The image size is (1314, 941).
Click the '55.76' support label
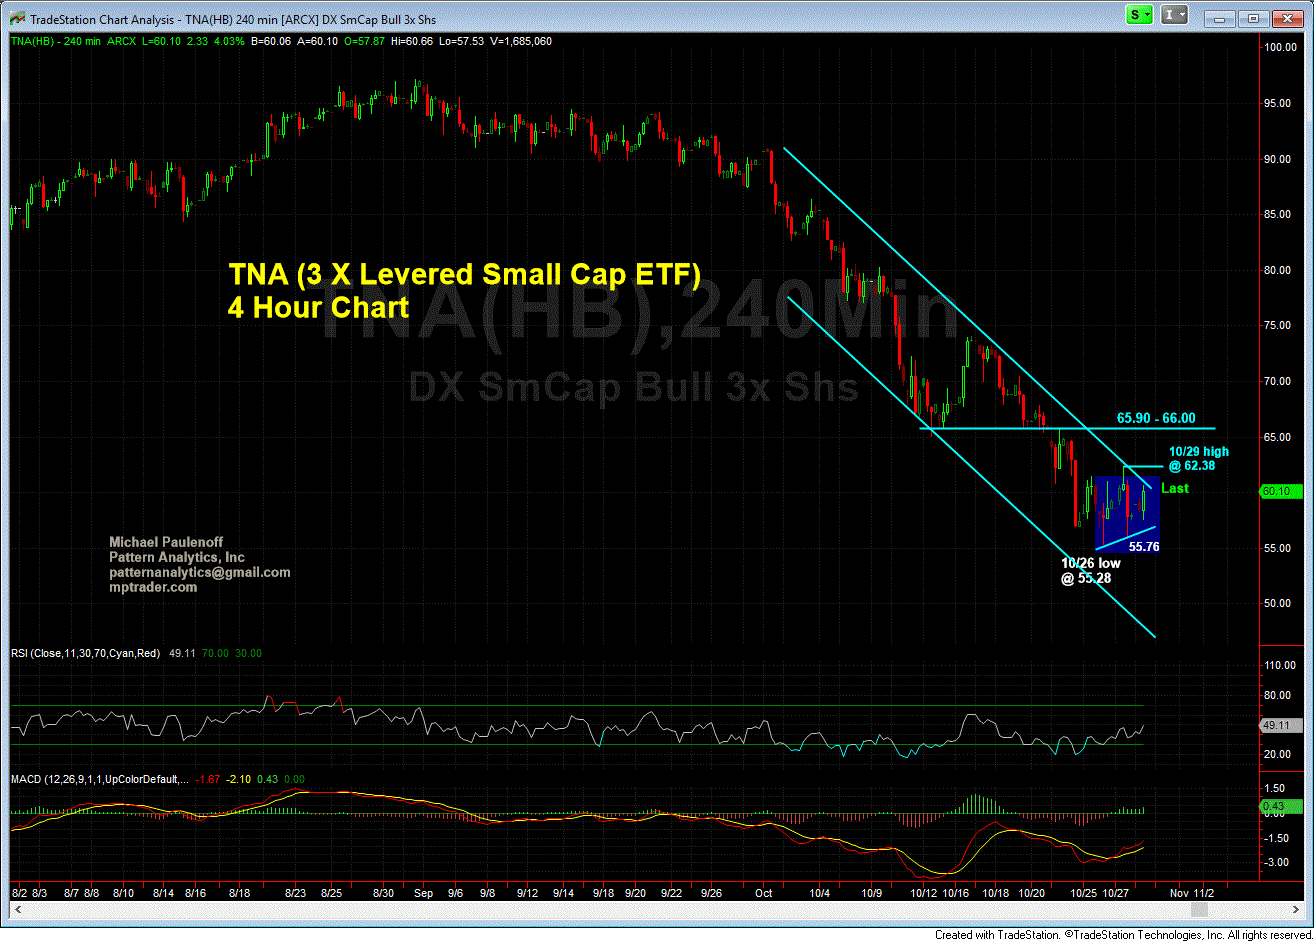1144,547
